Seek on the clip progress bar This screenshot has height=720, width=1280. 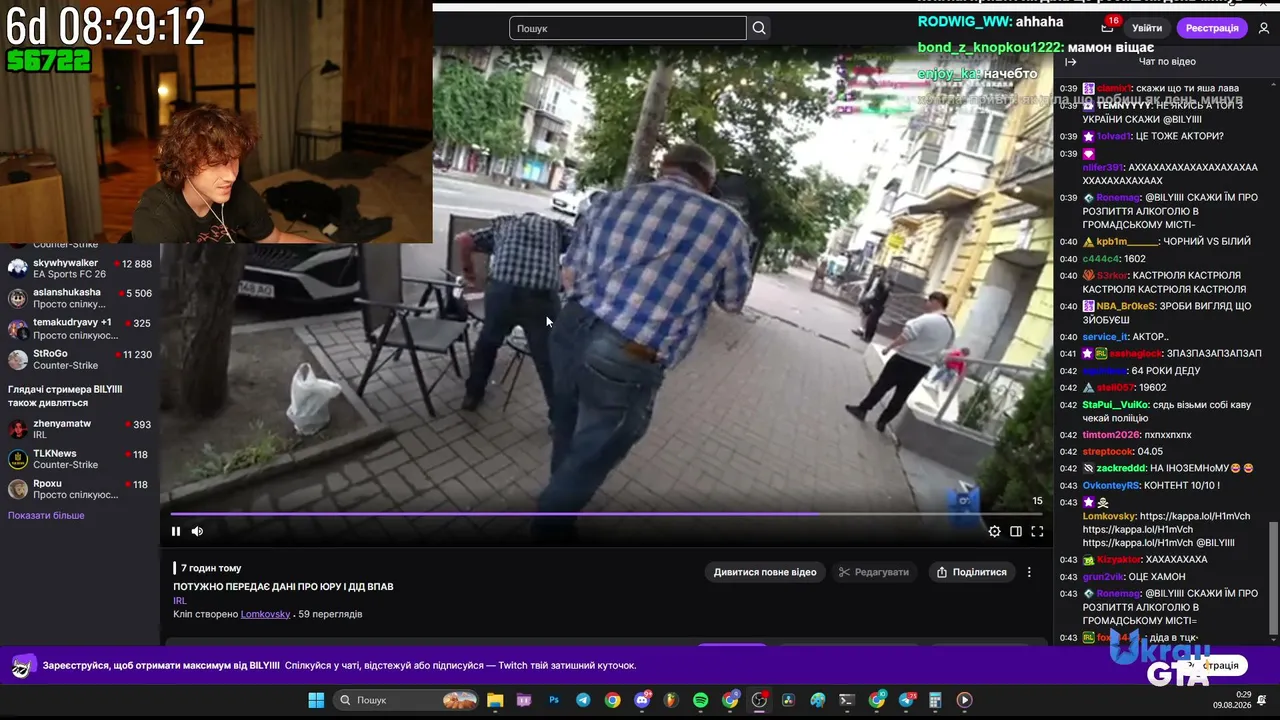coord(606,515)
